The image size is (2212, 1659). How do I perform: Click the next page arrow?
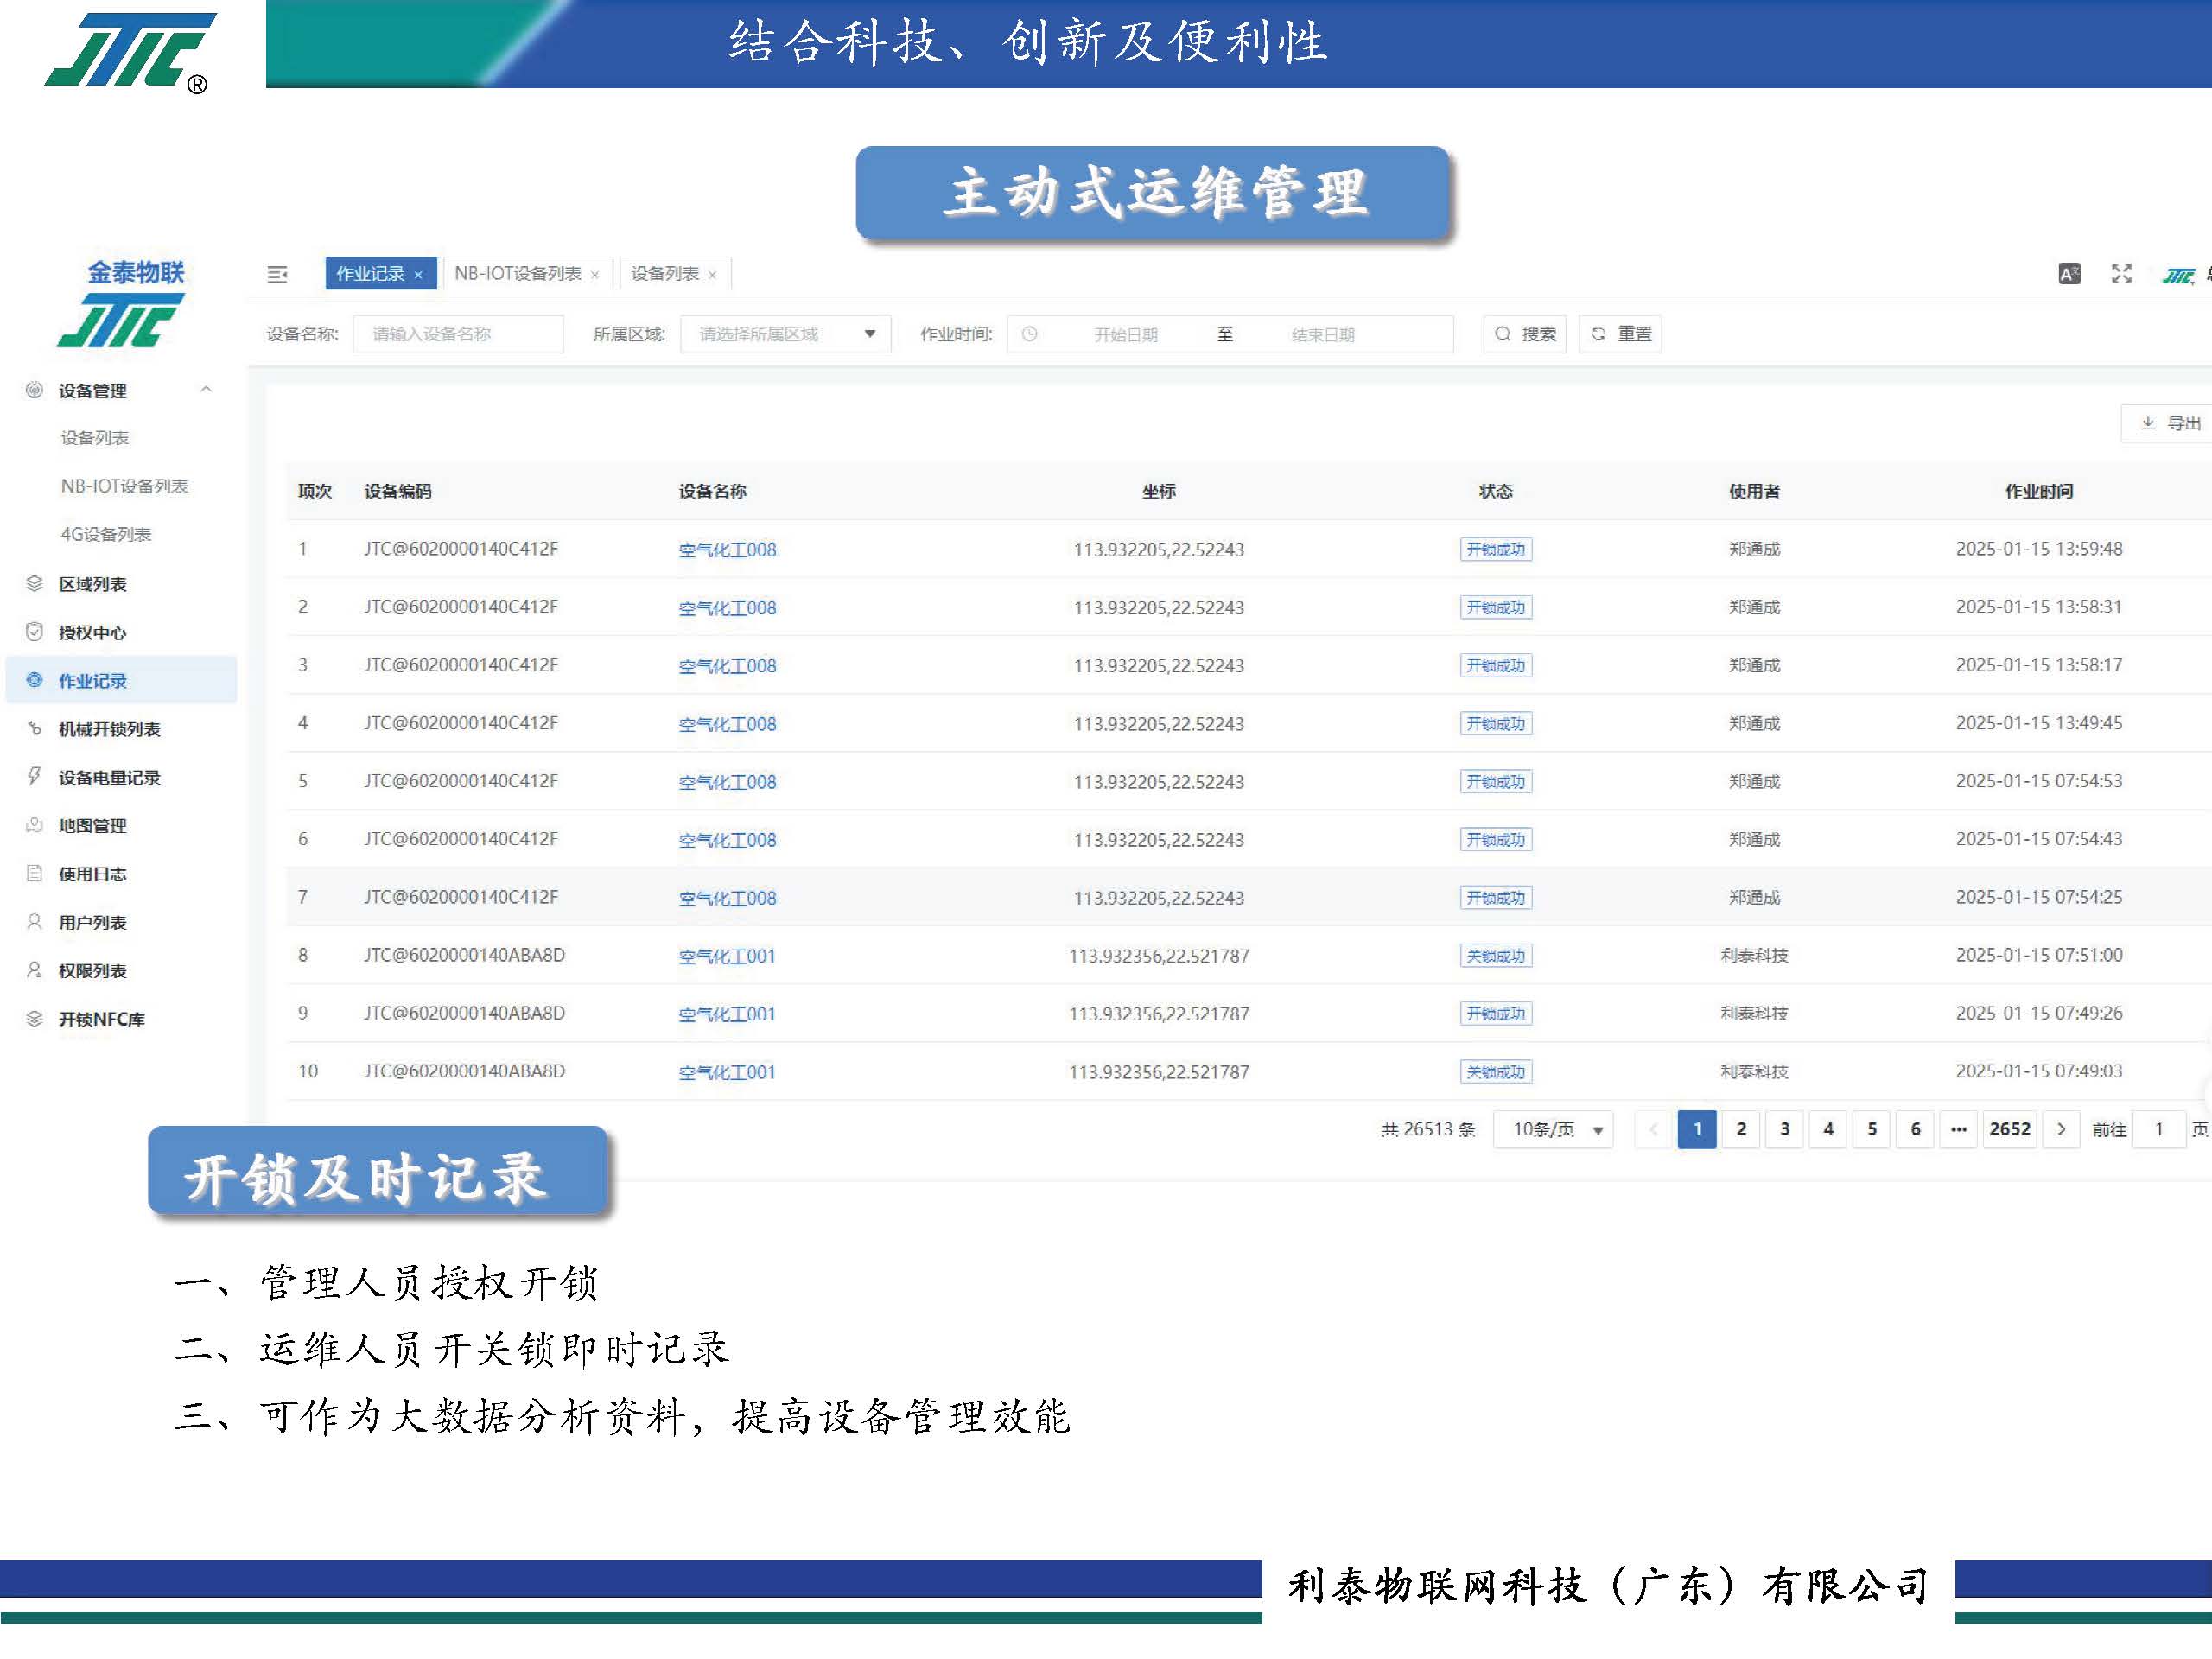(x=2061, y=1129)
